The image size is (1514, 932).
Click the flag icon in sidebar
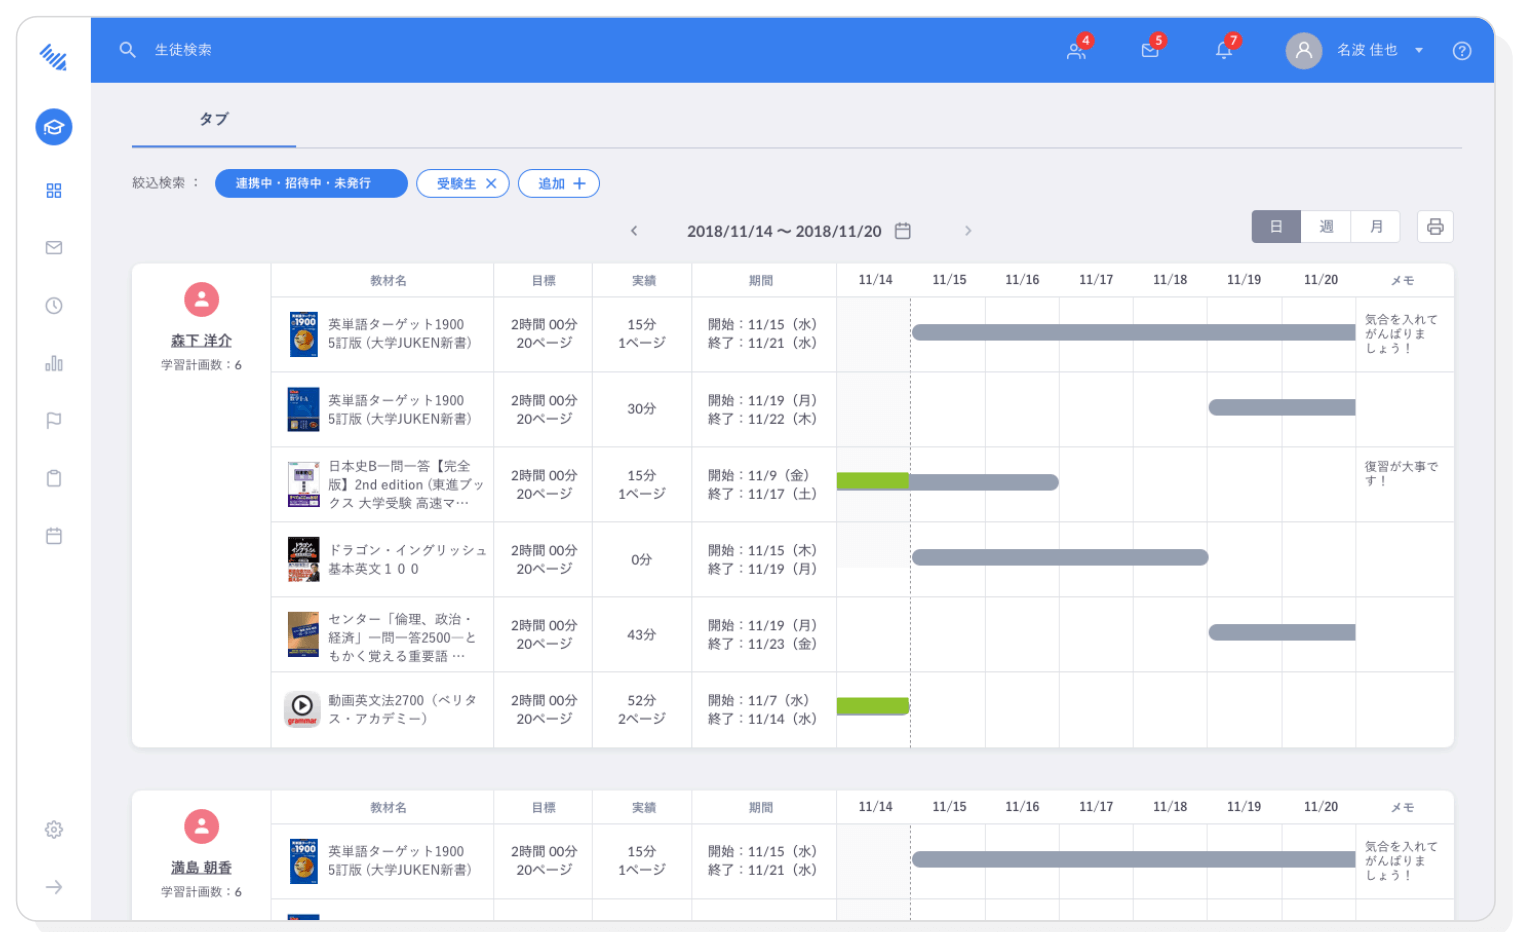pyautogui.click(x=54, y=421)
